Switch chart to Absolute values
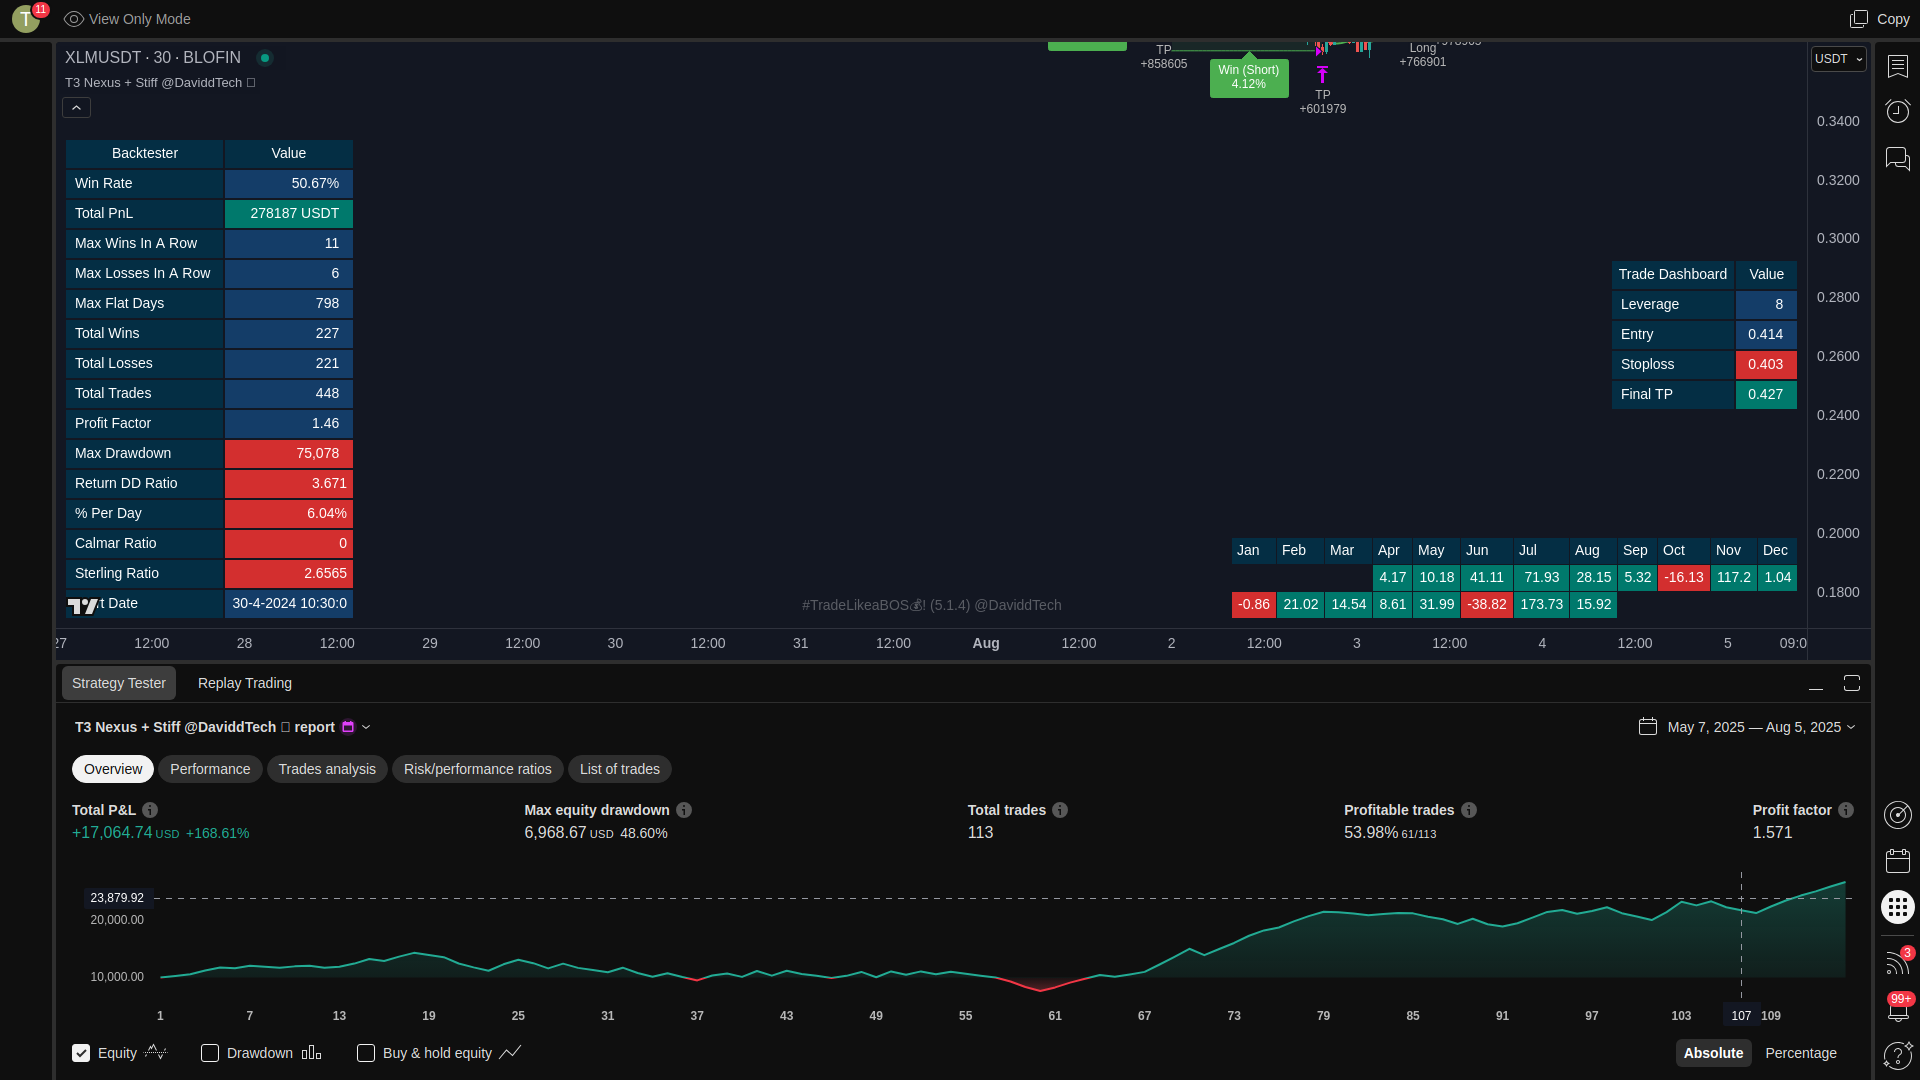This screenshot has height=1080, width=1920. click(x=1713, y=1053)
